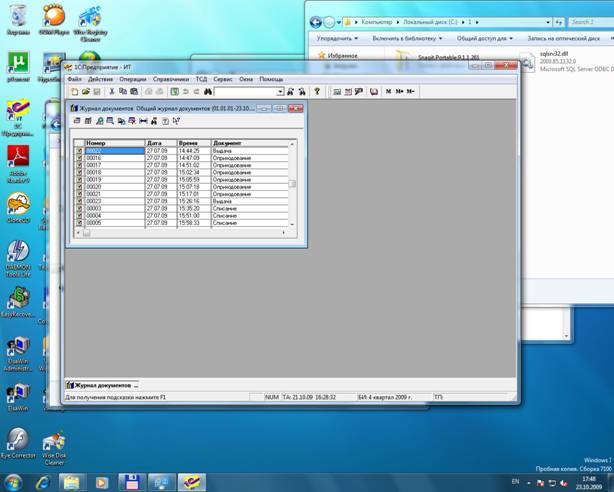Open the Справочники menu
The height and width of the screenshot is (492, 614).
click(171, 79)
